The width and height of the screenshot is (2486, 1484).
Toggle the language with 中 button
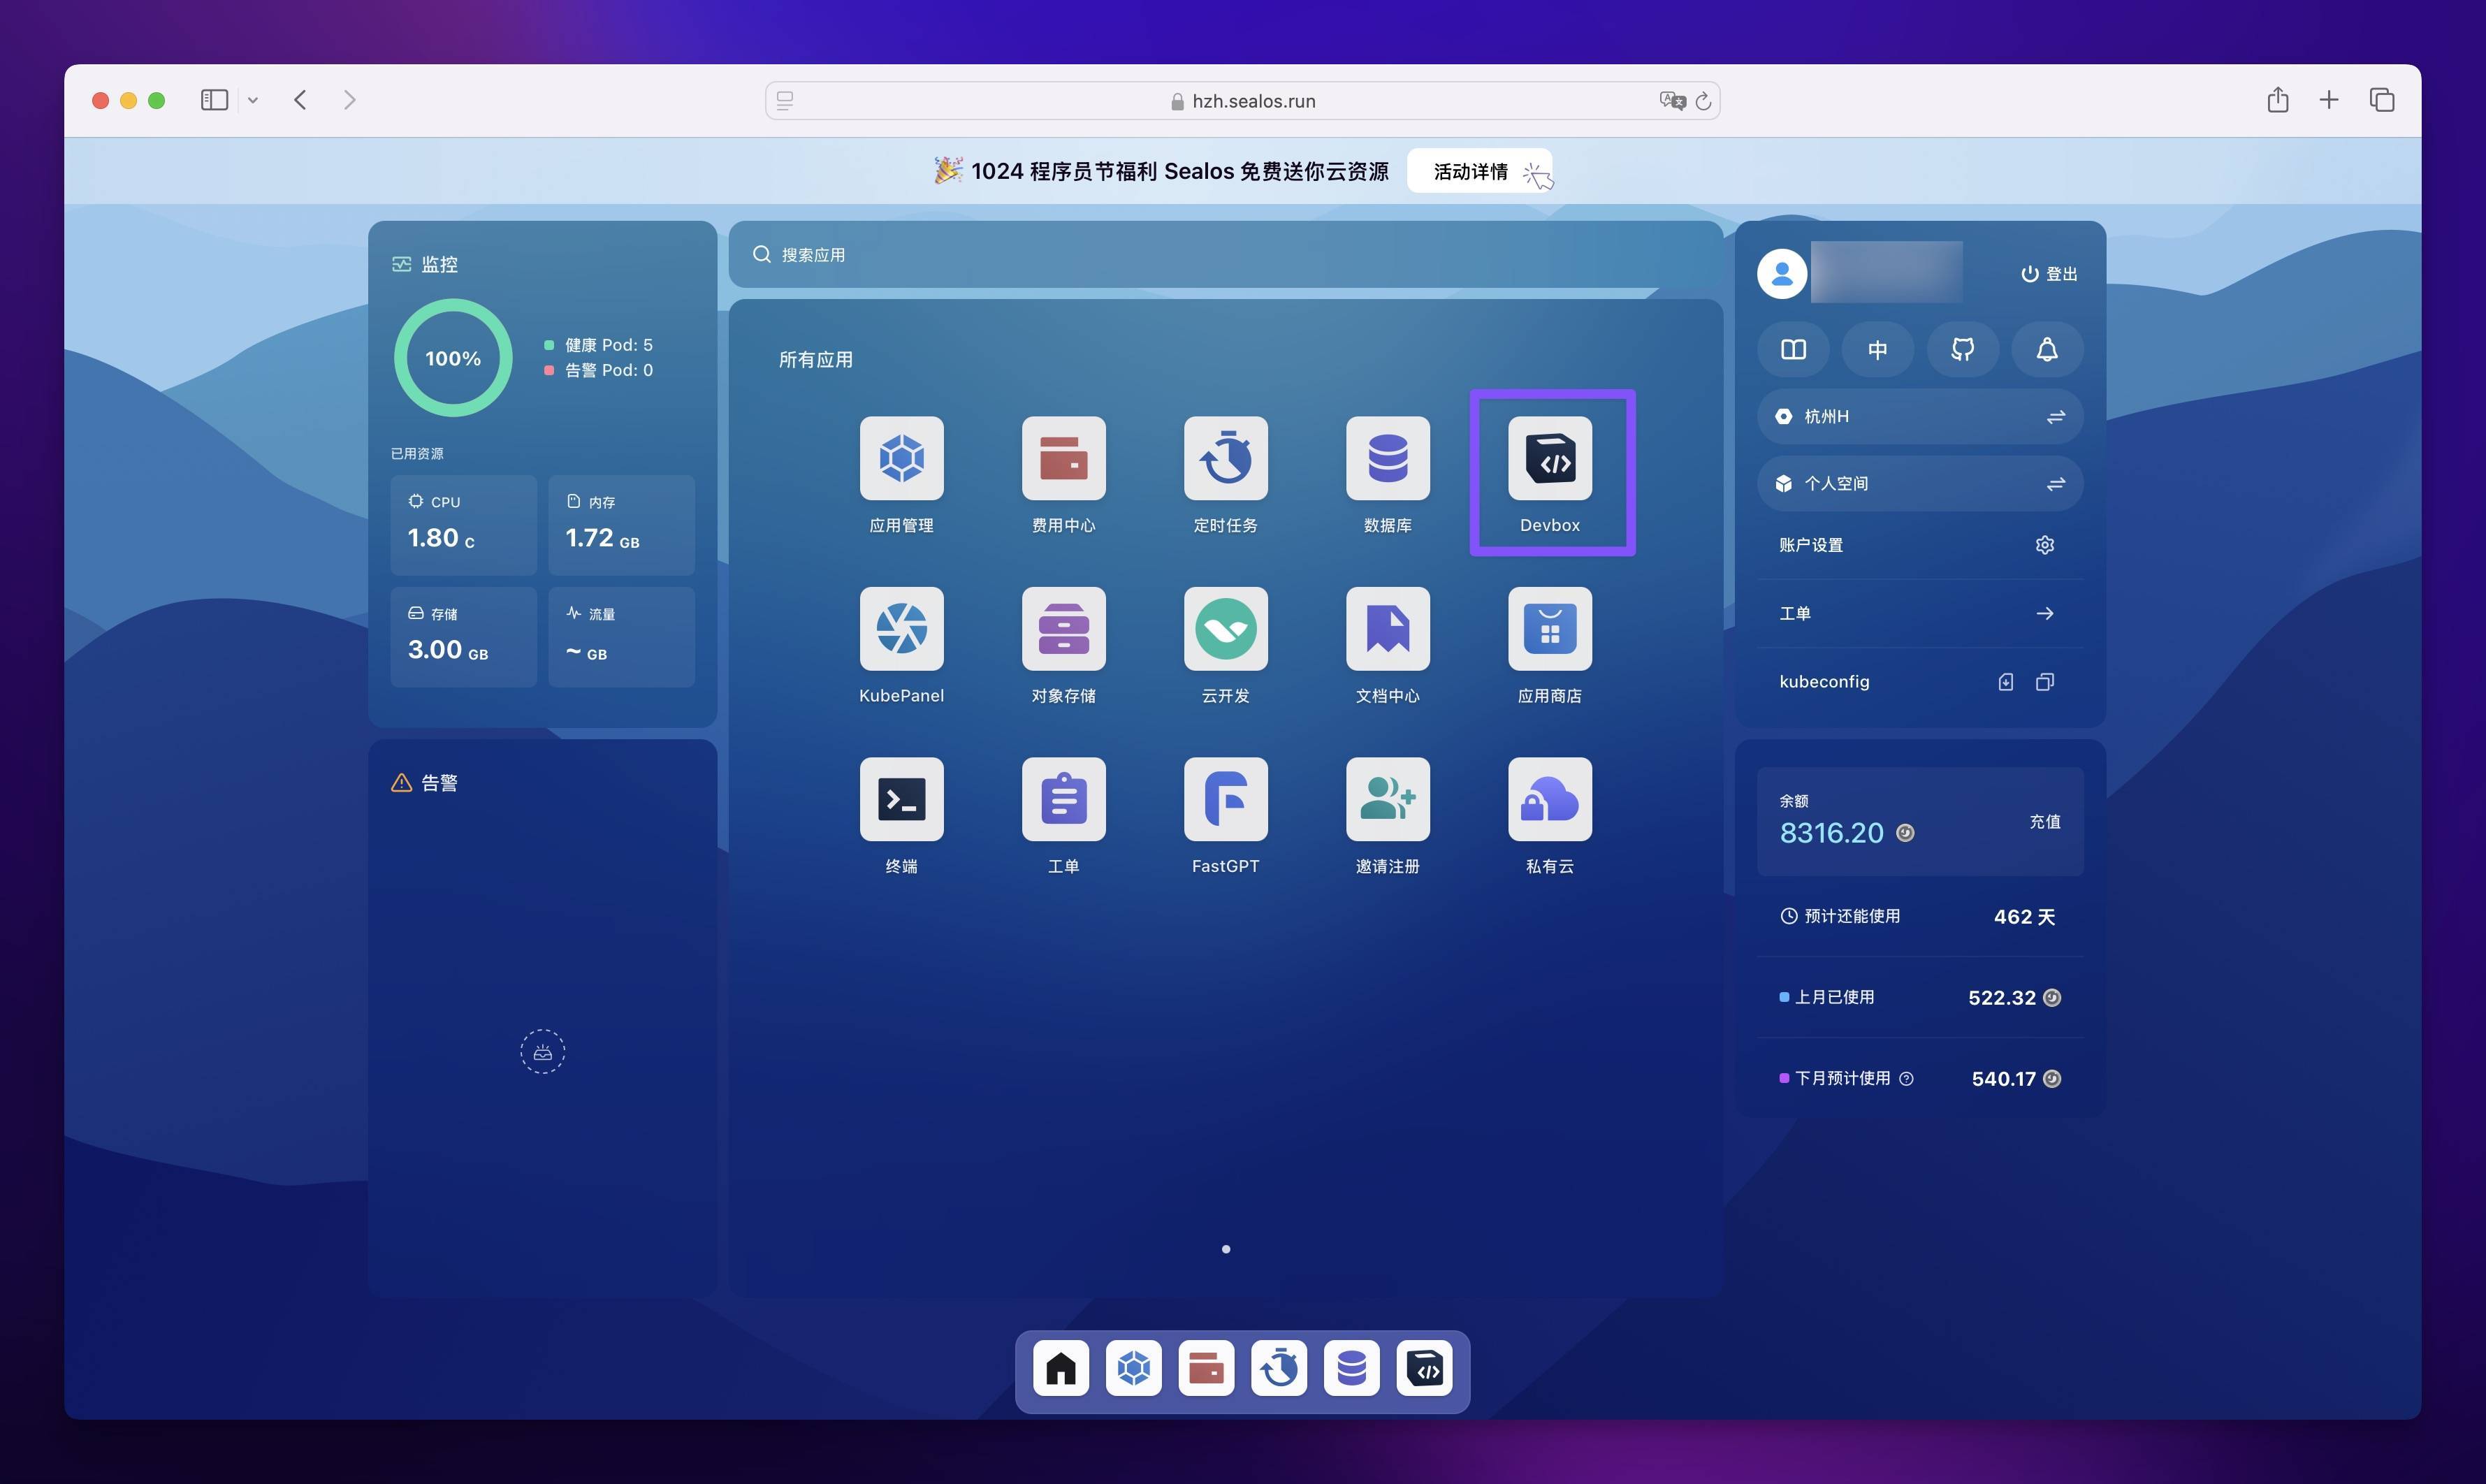[x=1877, y=350]
